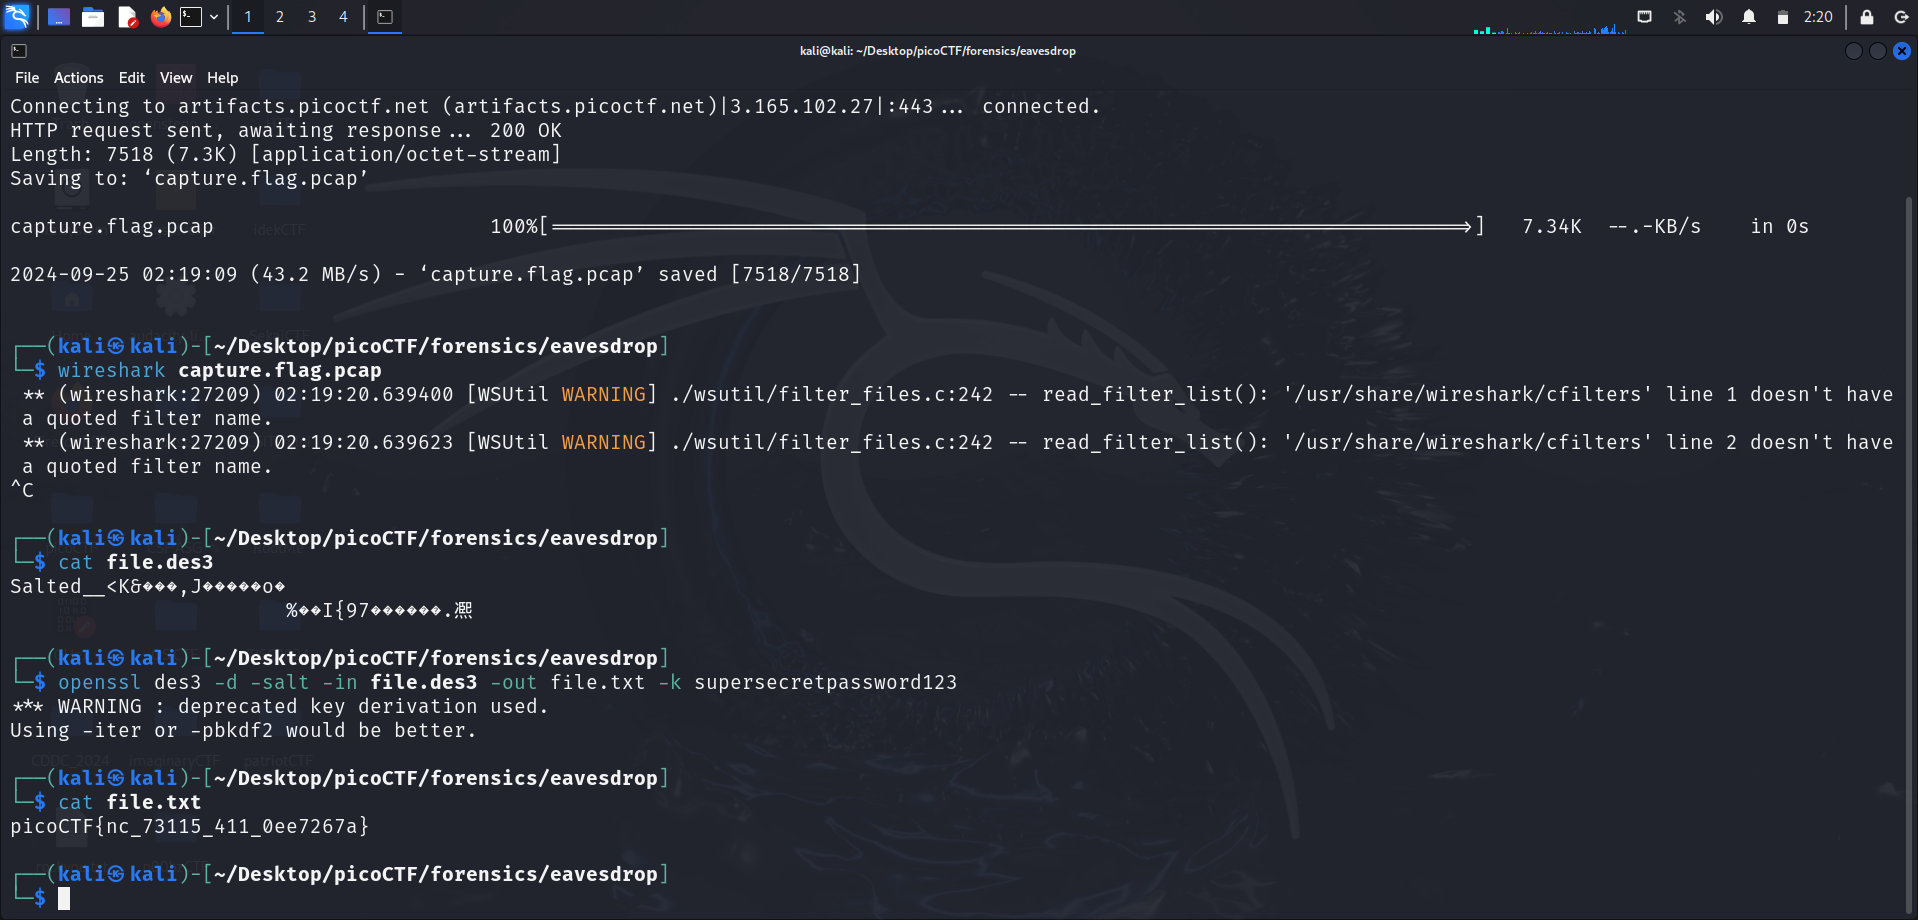Launch Firefox from the top panel
Screen dimensions: 1918x920
tap(160, 17)
